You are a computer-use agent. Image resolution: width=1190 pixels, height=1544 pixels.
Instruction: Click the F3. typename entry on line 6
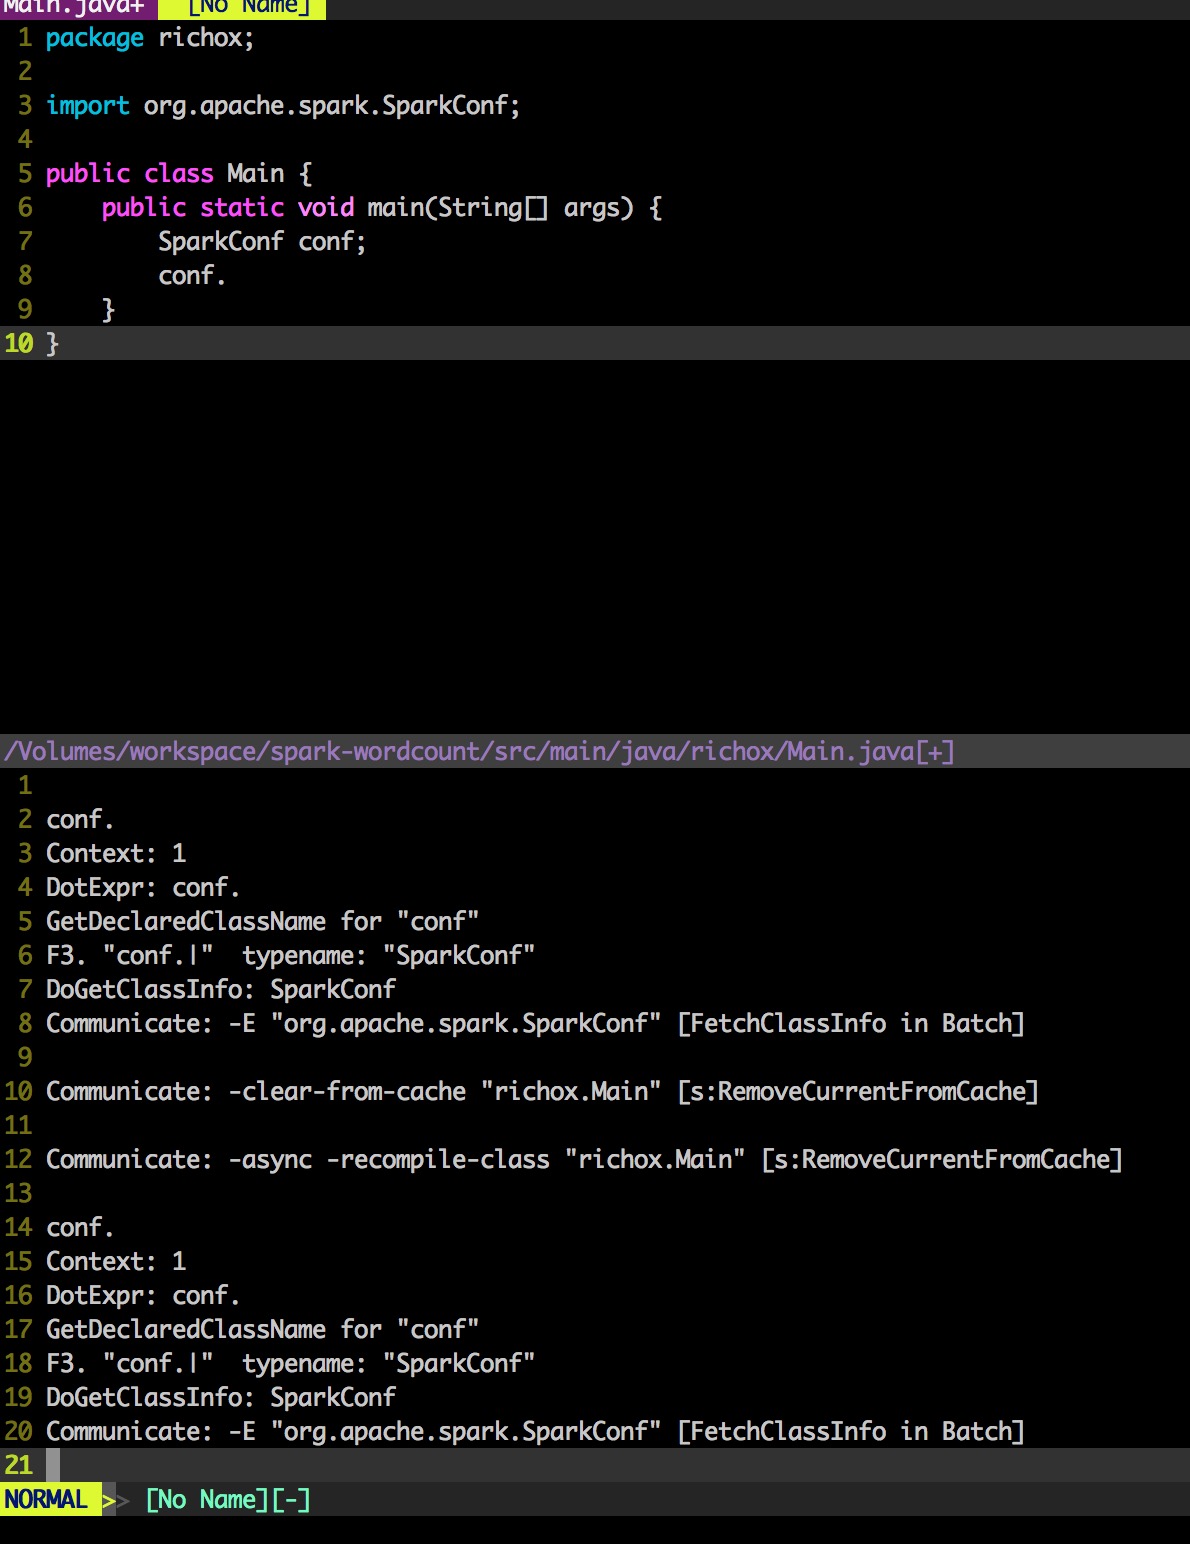tap(290, 956)
